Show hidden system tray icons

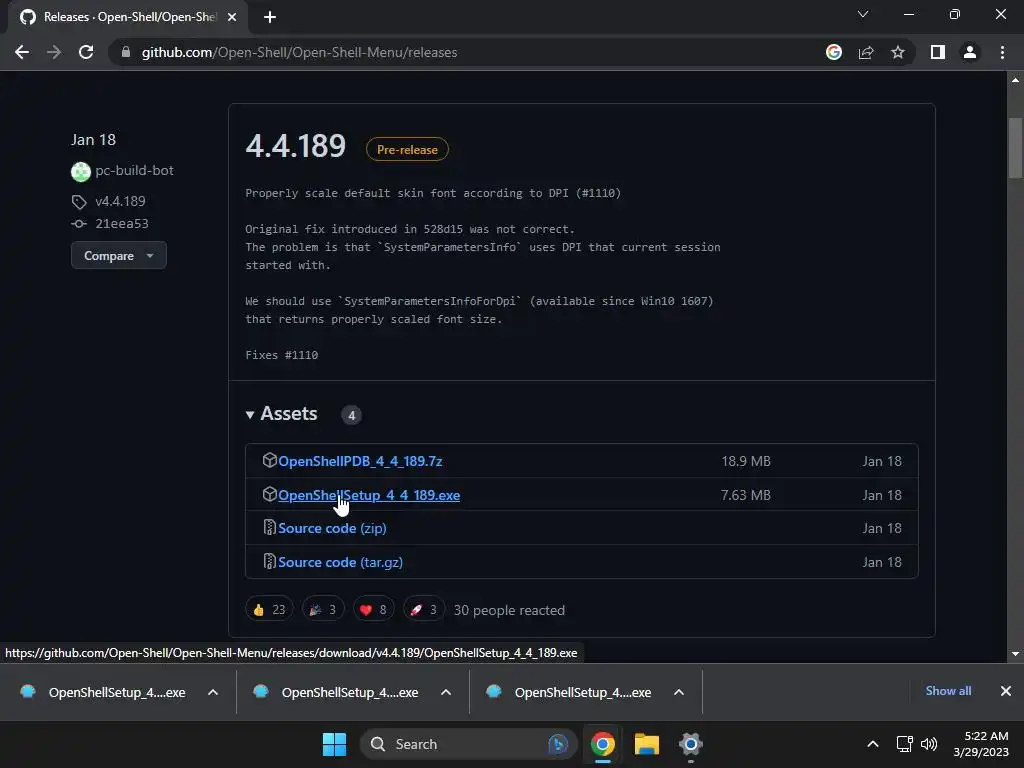872,744
